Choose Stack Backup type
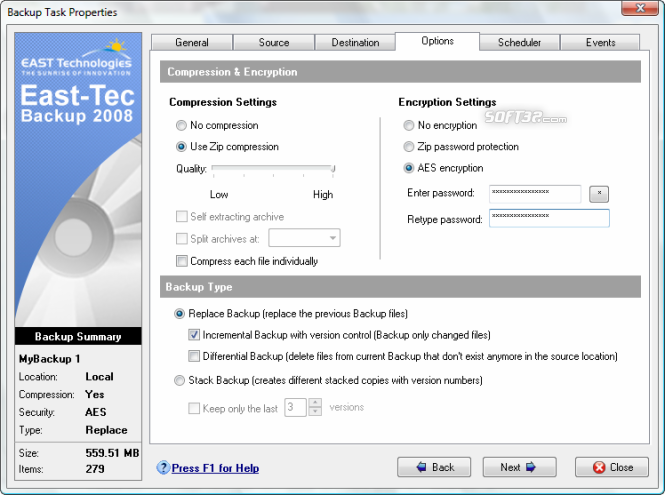The image size is (665, 495). 179,380
